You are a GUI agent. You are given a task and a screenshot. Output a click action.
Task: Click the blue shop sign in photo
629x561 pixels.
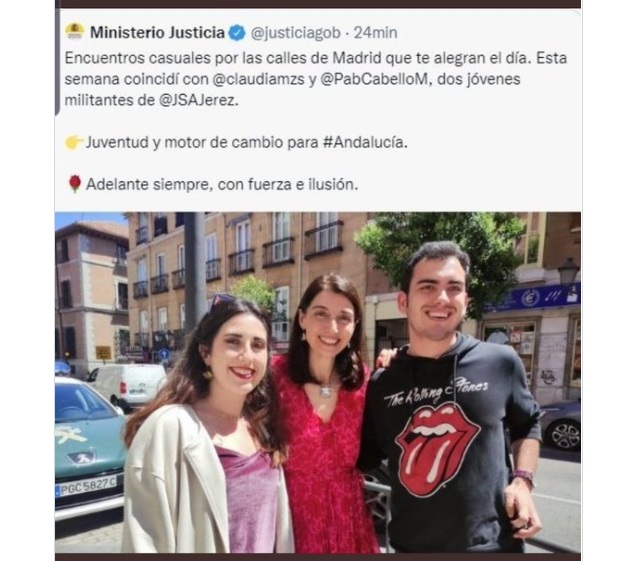pyautogui.click(x=531, y=298)
